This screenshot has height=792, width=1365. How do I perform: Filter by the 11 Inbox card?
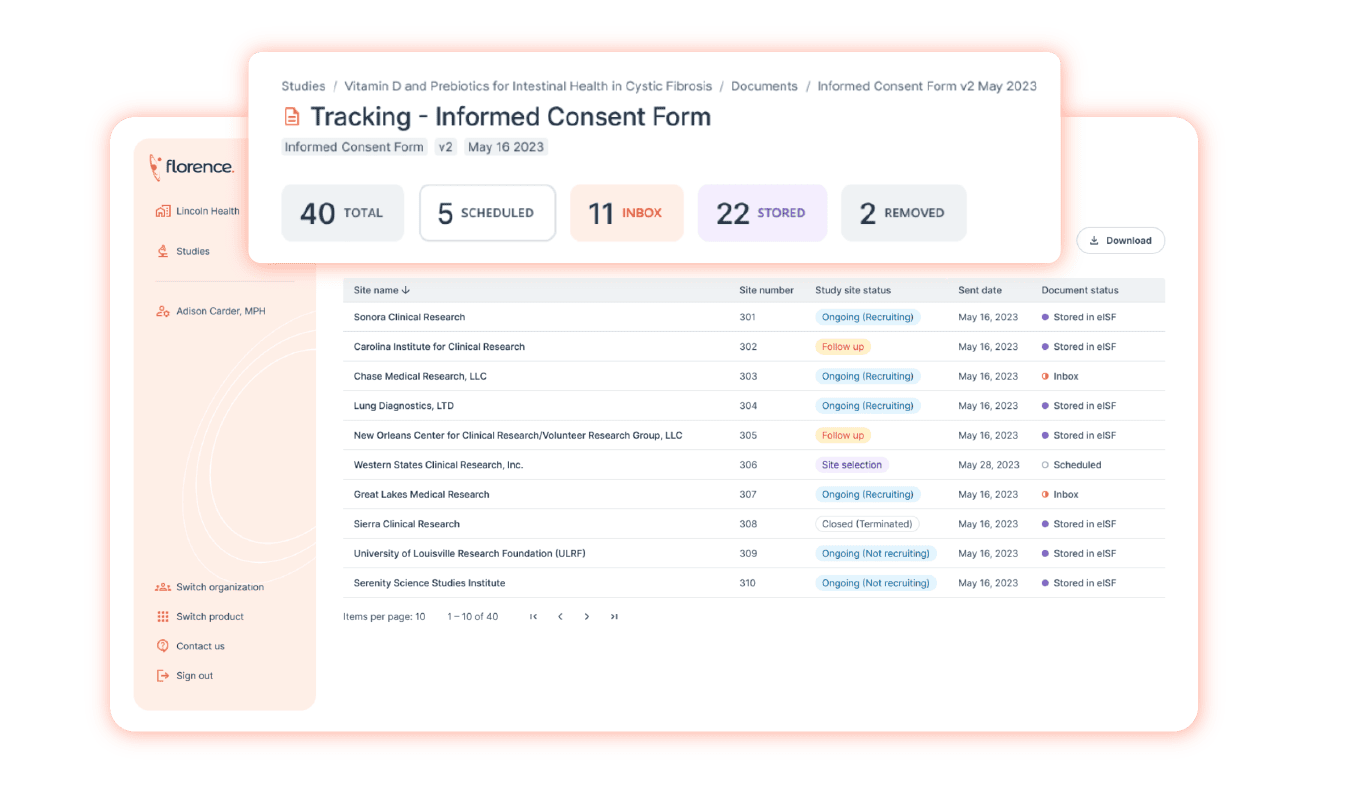point(626,213)
